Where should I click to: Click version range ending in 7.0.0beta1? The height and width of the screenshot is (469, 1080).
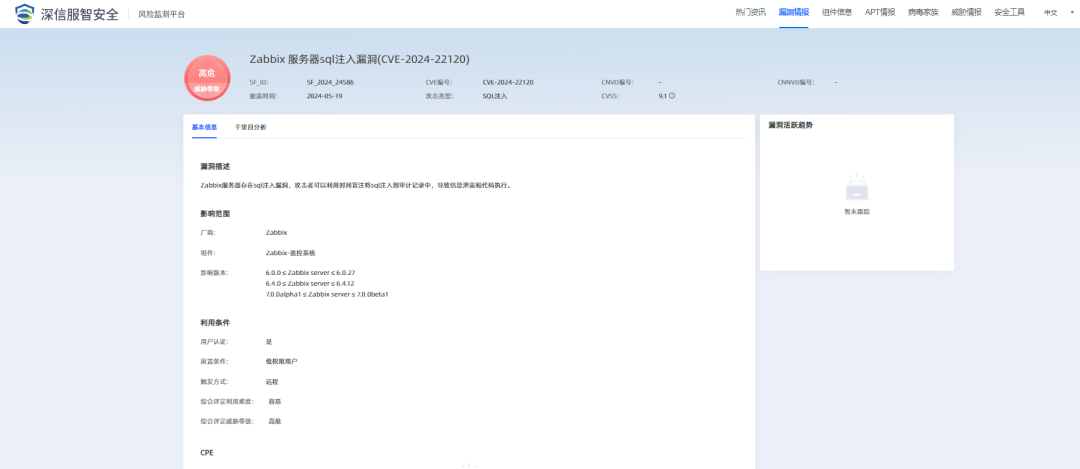(x=327, y=294)
